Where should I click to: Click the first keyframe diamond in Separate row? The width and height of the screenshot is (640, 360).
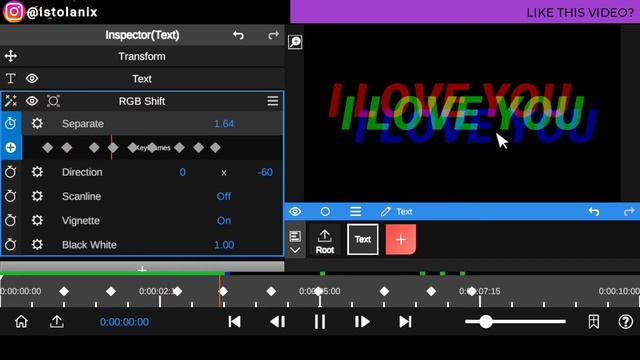pyautogui.click(x=48, y=147)
